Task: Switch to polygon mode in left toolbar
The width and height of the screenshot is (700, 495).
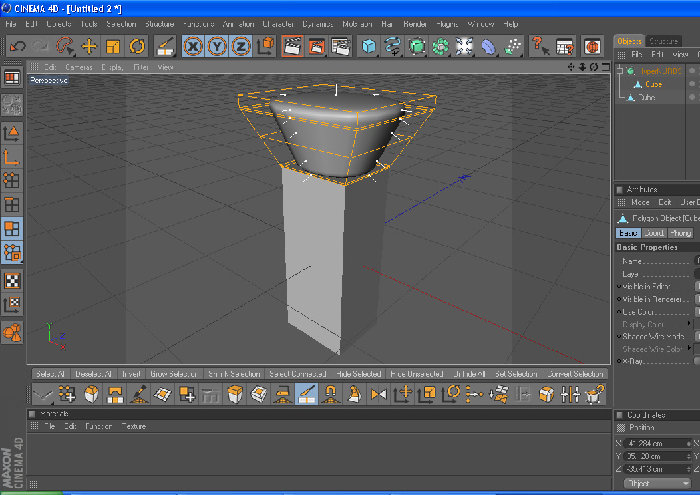Action: [12, 229]
